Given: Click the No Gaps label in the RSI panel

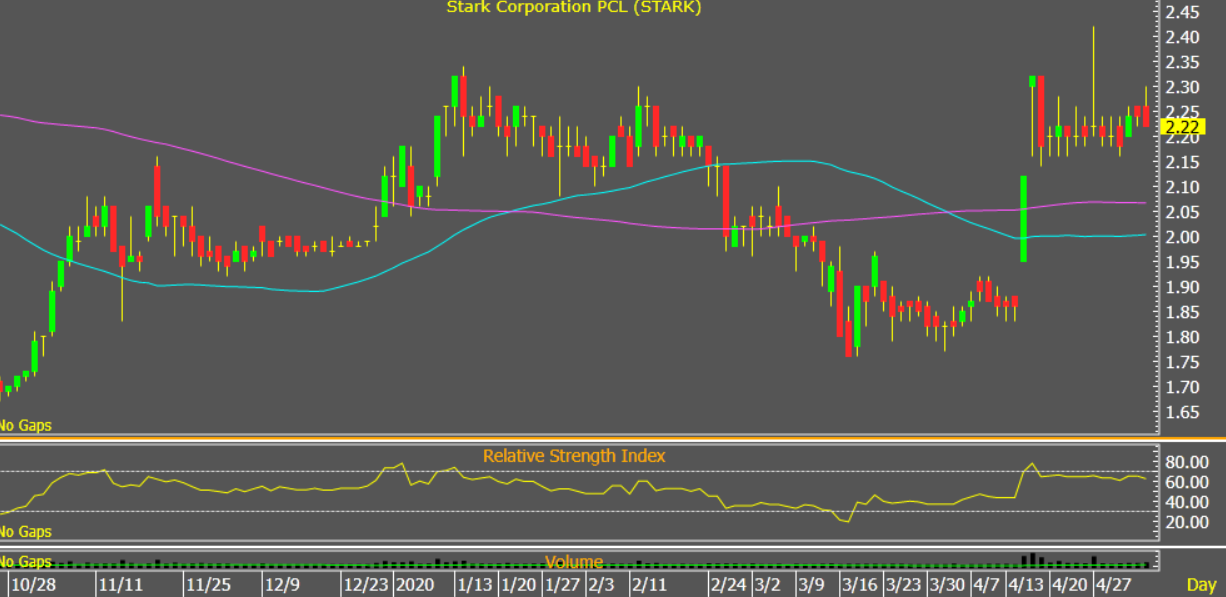Looking at the screenshot, I should coord(25,532).
